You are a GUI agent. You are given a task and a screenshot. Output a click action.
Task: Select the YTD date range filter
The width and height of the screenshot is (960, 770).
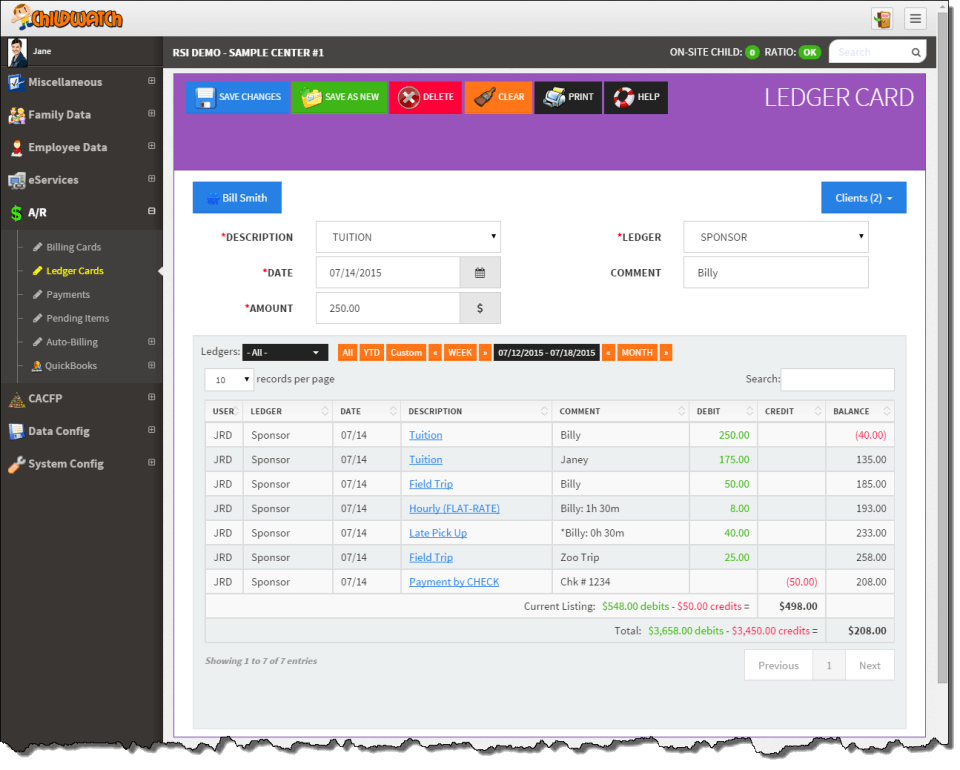tap(372, 353)
